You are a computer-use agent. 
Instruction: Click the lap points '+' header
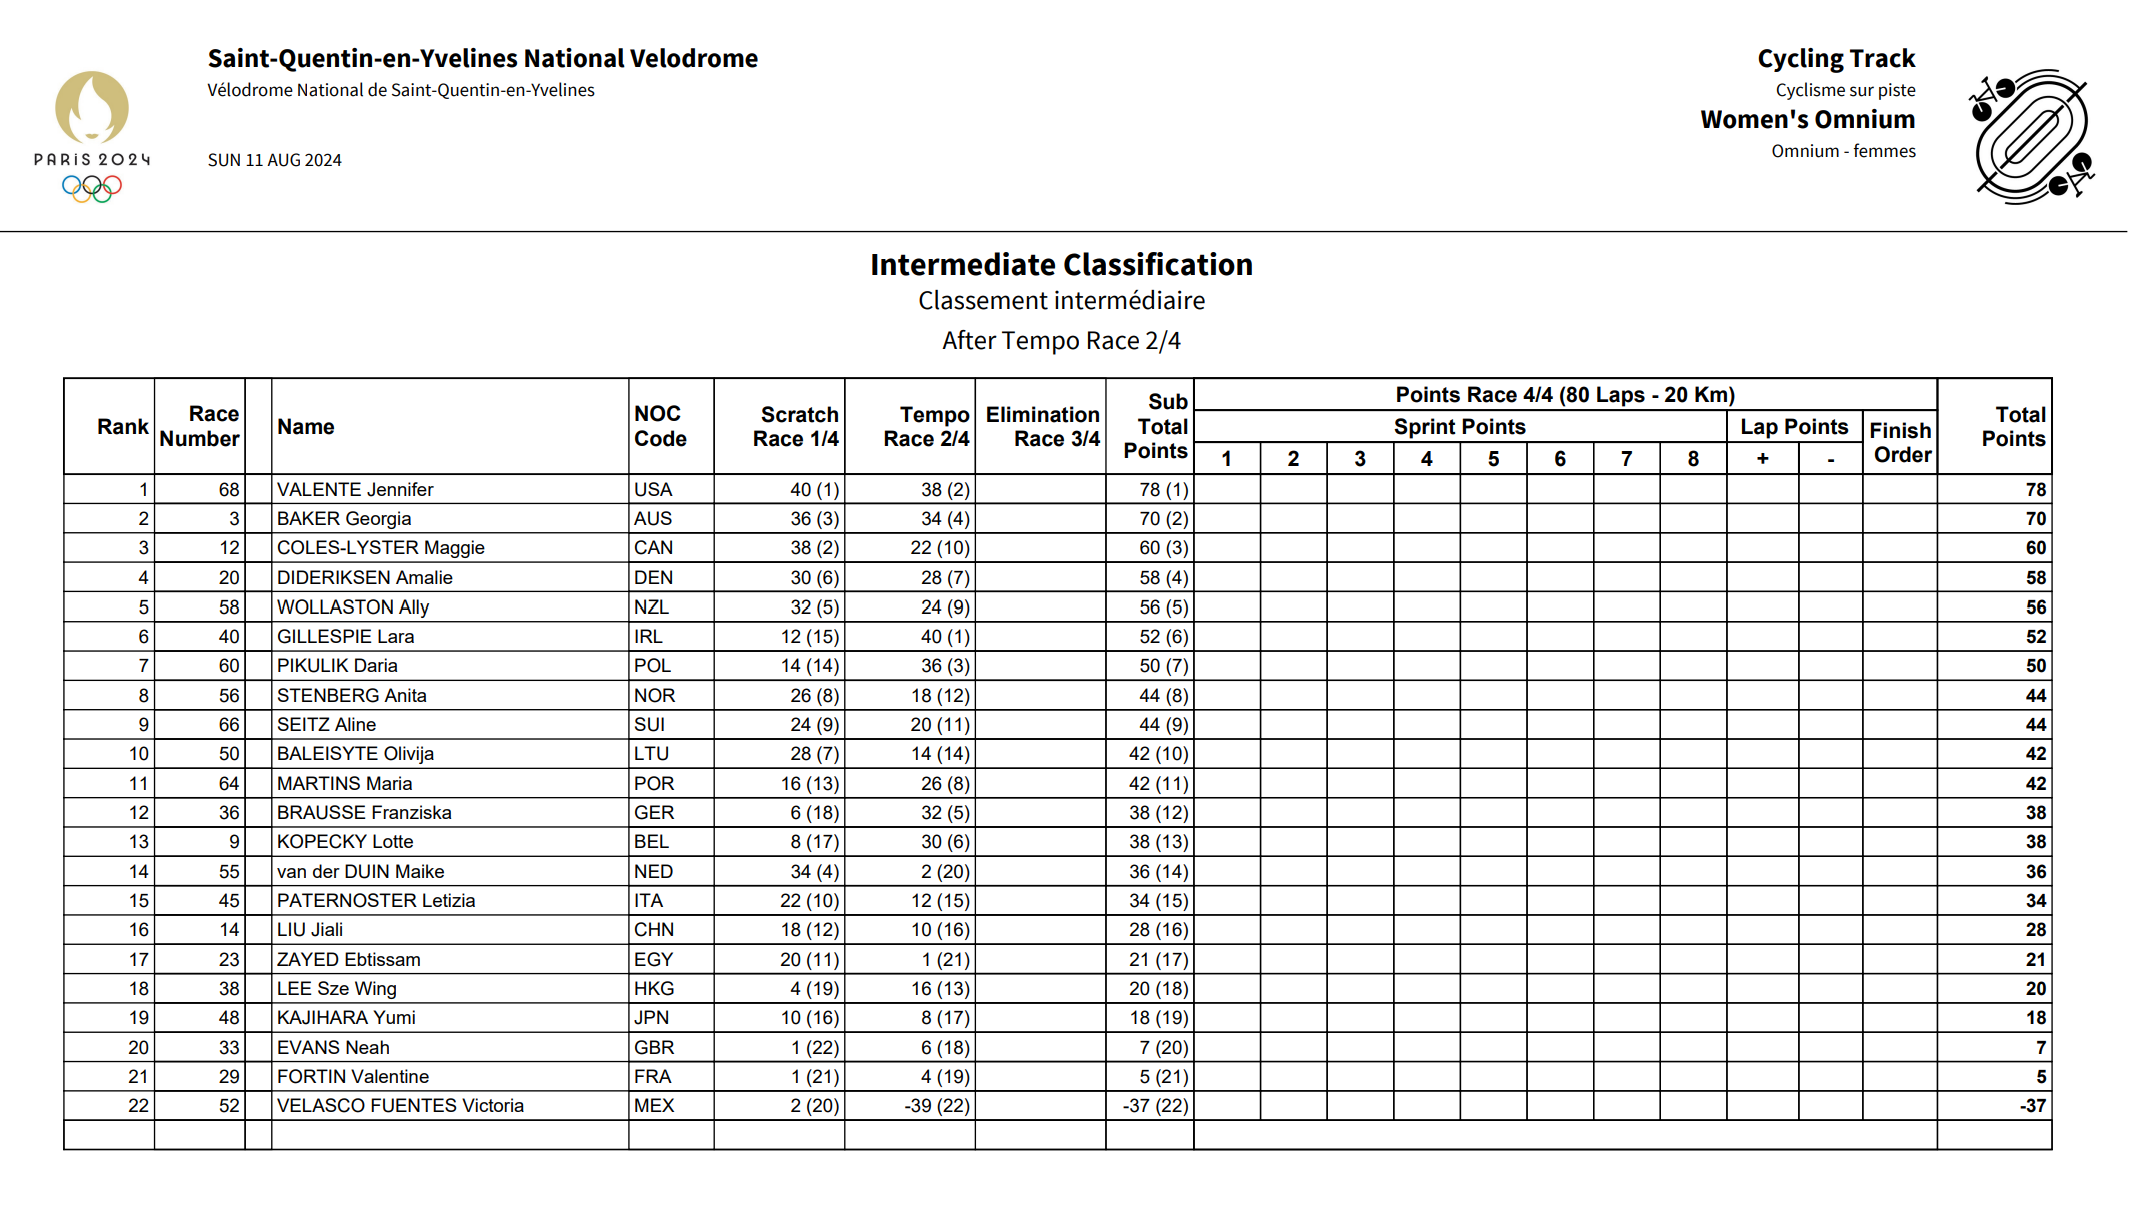point(1763,459)
